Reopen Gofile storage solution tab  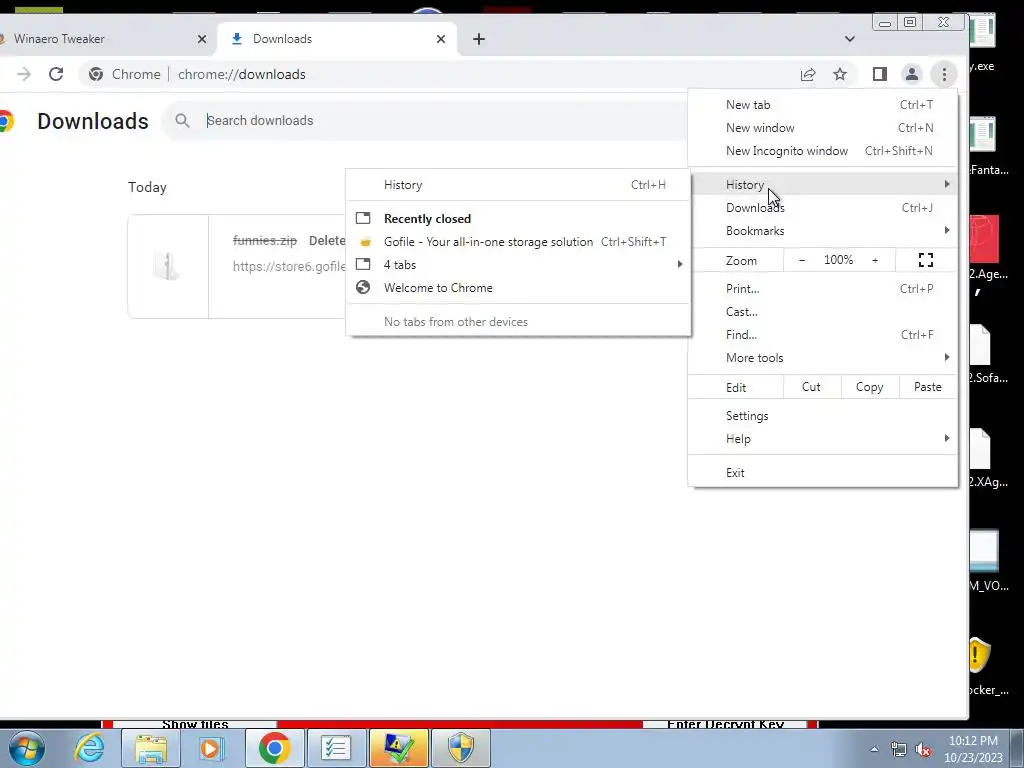518,242
